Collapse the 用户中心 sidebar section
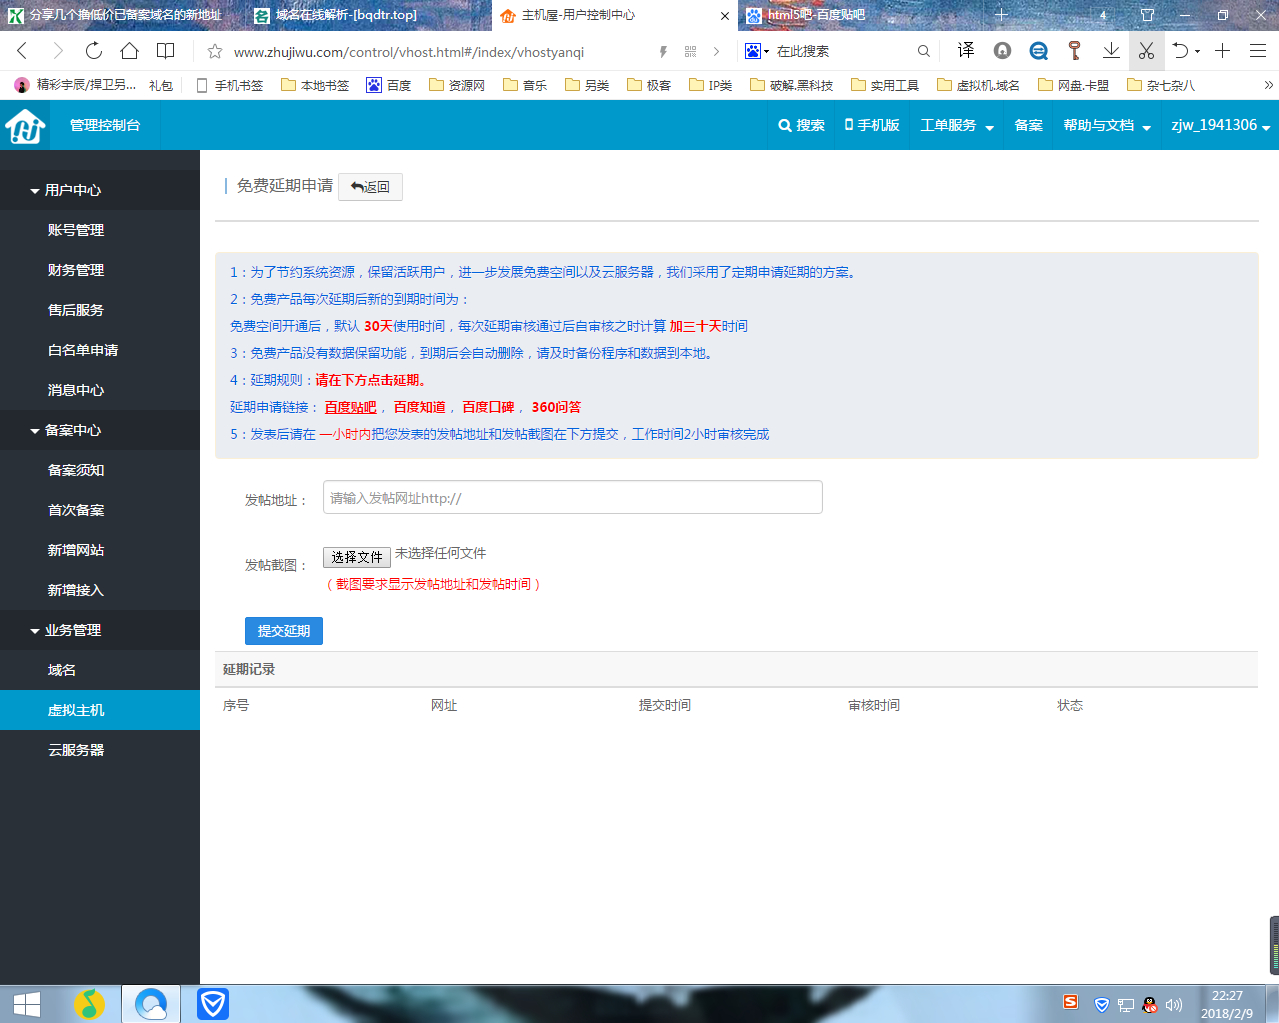Image resolution: width=1279 pixels, height=1023 pixels. pos(65,190)
